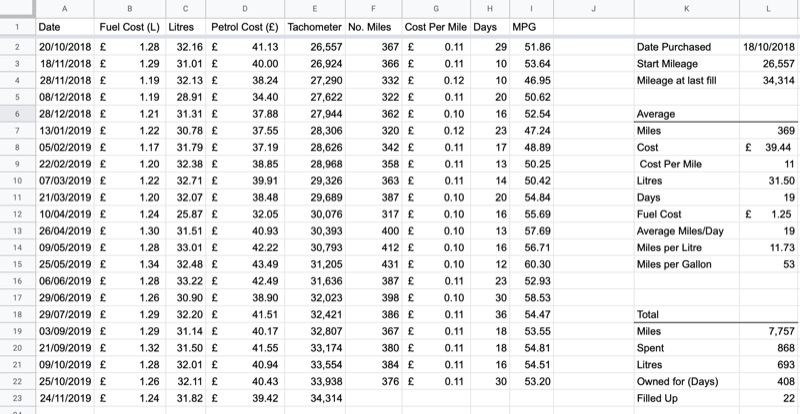800x414 pixels.
Task: Click the 'Cost Per Mile' header cell
Action: click(x=436, y=27)
